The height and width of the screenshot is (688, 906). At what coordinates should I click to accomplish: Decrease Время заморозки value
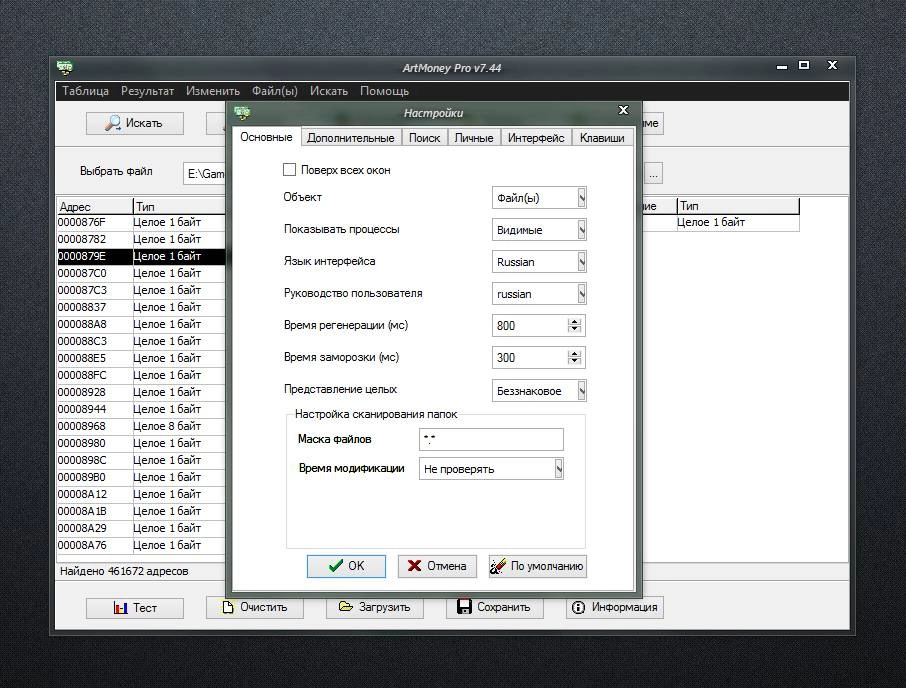pos(574,361)
